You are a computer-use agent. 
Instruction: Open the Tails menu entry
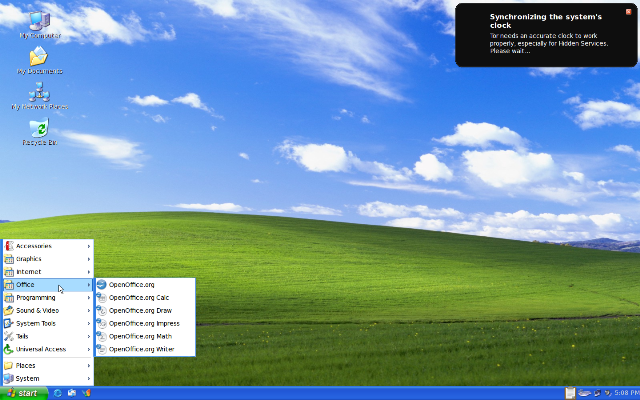click(48, 336)
